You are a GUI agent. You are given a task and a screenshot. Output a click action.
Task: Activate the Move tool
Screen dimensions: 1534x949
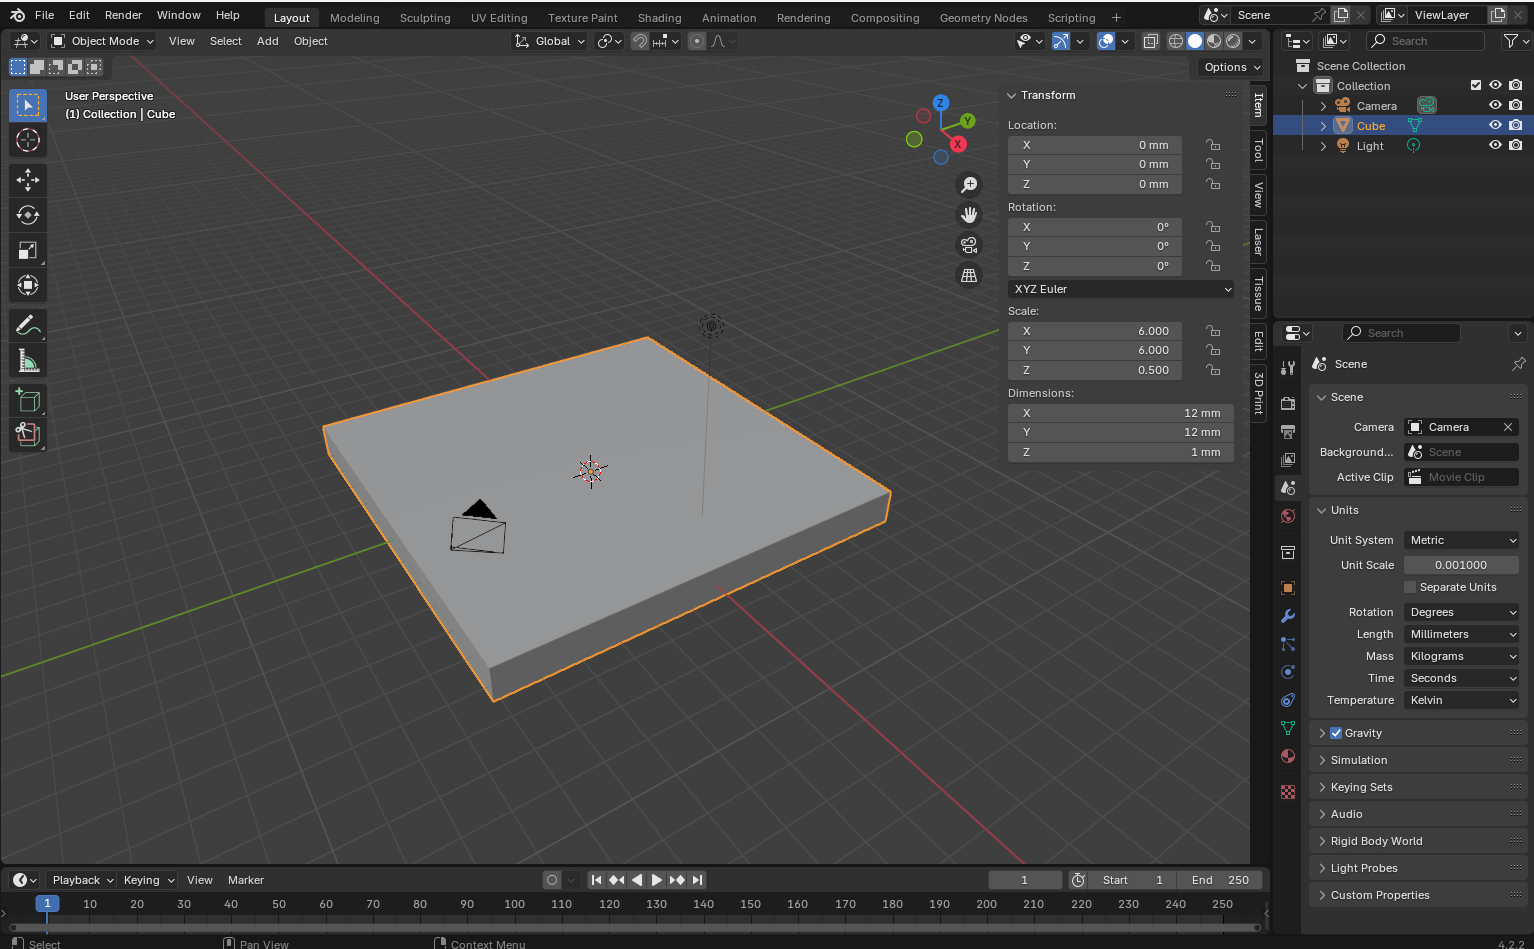click(28, 180)
